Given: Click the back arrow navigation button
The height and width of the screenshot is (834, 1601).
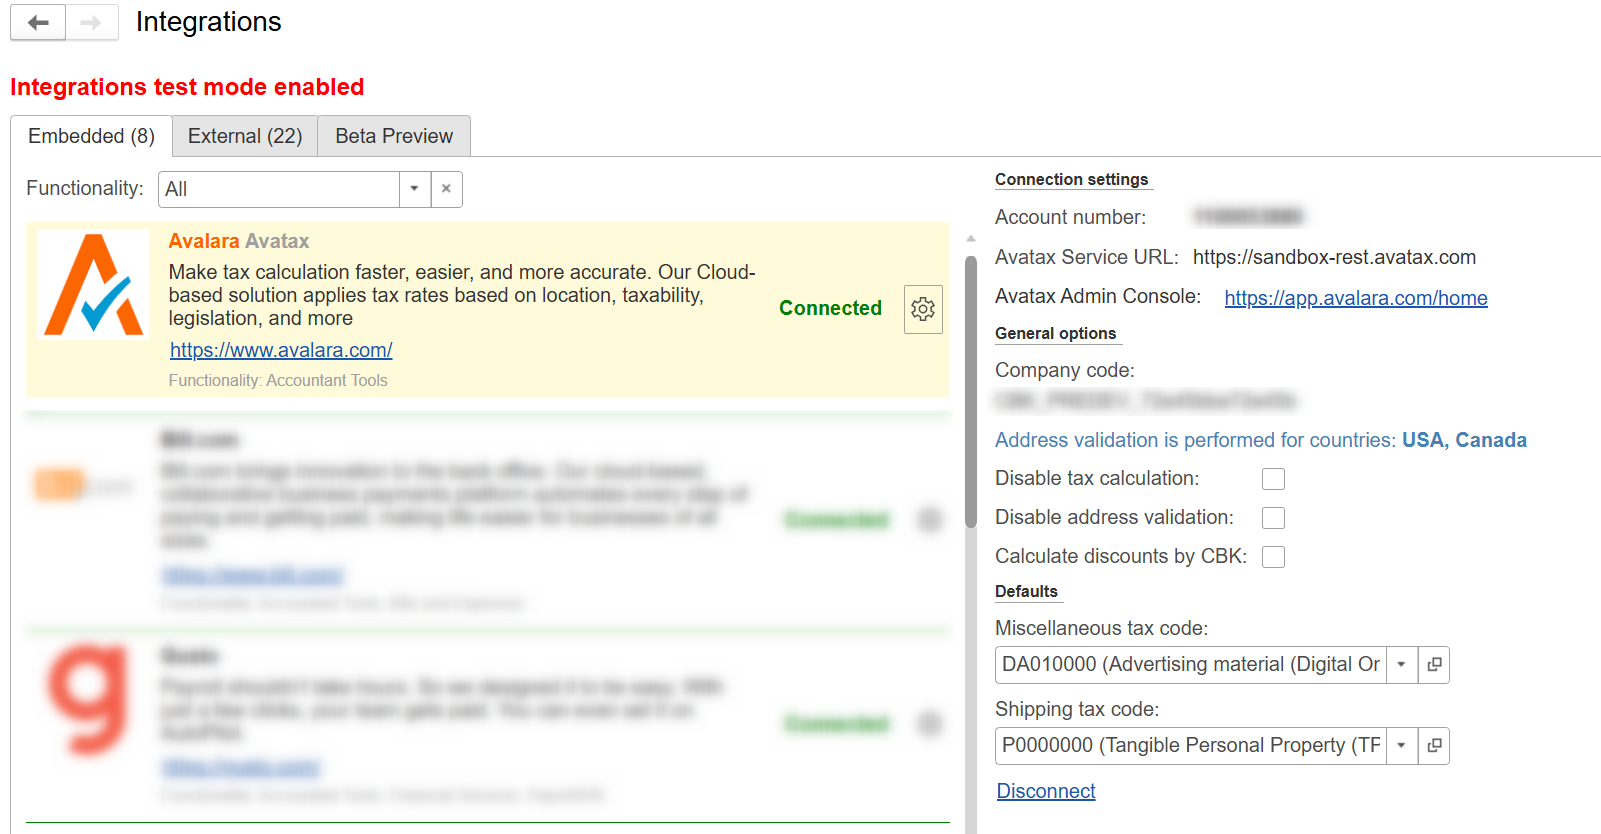Looking at the screenshot, I should point(38,23).
